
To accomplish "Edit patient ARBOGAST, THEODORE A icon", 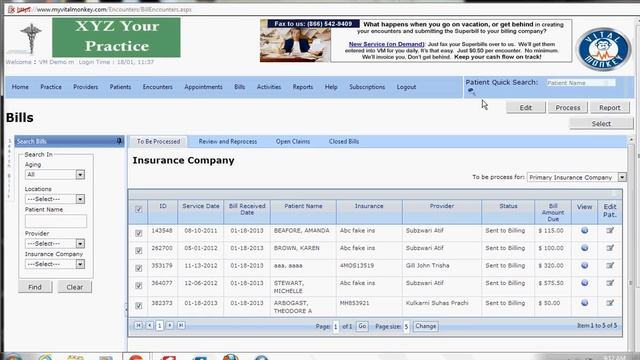I will [x=610, y=303].
